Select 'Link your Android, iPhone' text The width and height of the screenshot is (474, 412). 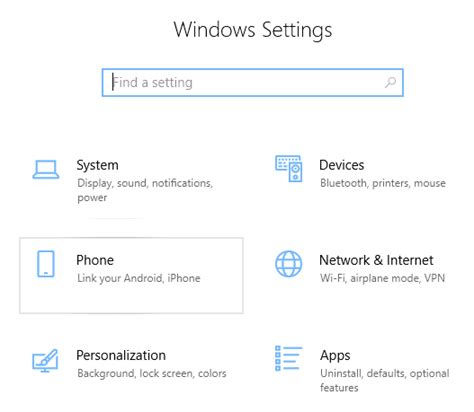[x=139, y=278]
